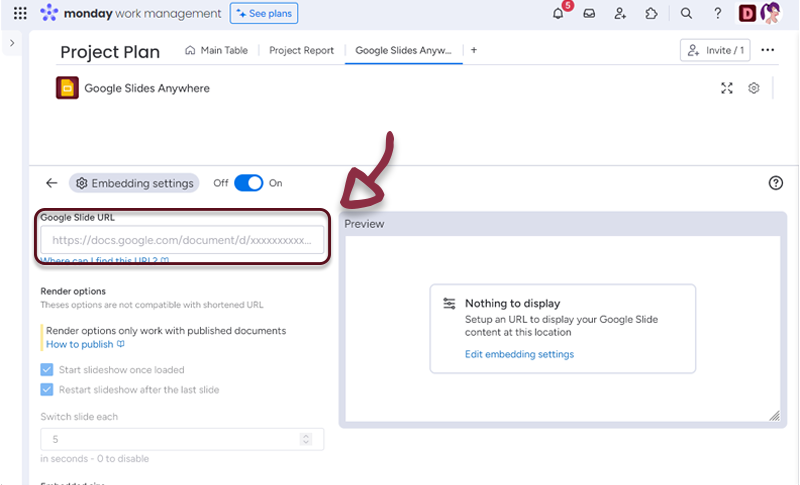Click the back arrow beside Embedding settings
The width and height of the screenshot is (800, 485).
tap(52, 183)
